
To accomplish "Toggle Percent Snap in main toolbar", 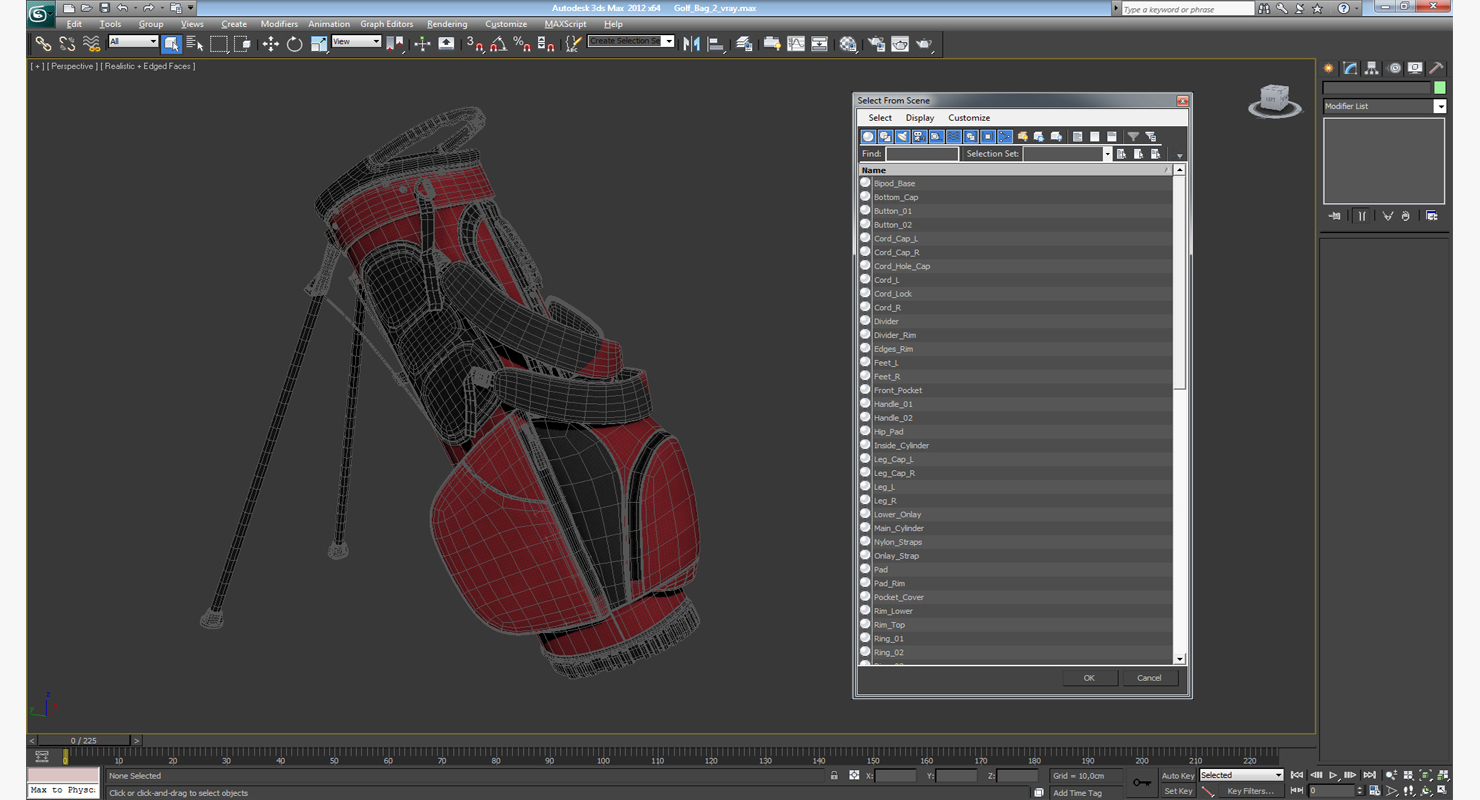I will pyautogui.click(x=522, y=44).
